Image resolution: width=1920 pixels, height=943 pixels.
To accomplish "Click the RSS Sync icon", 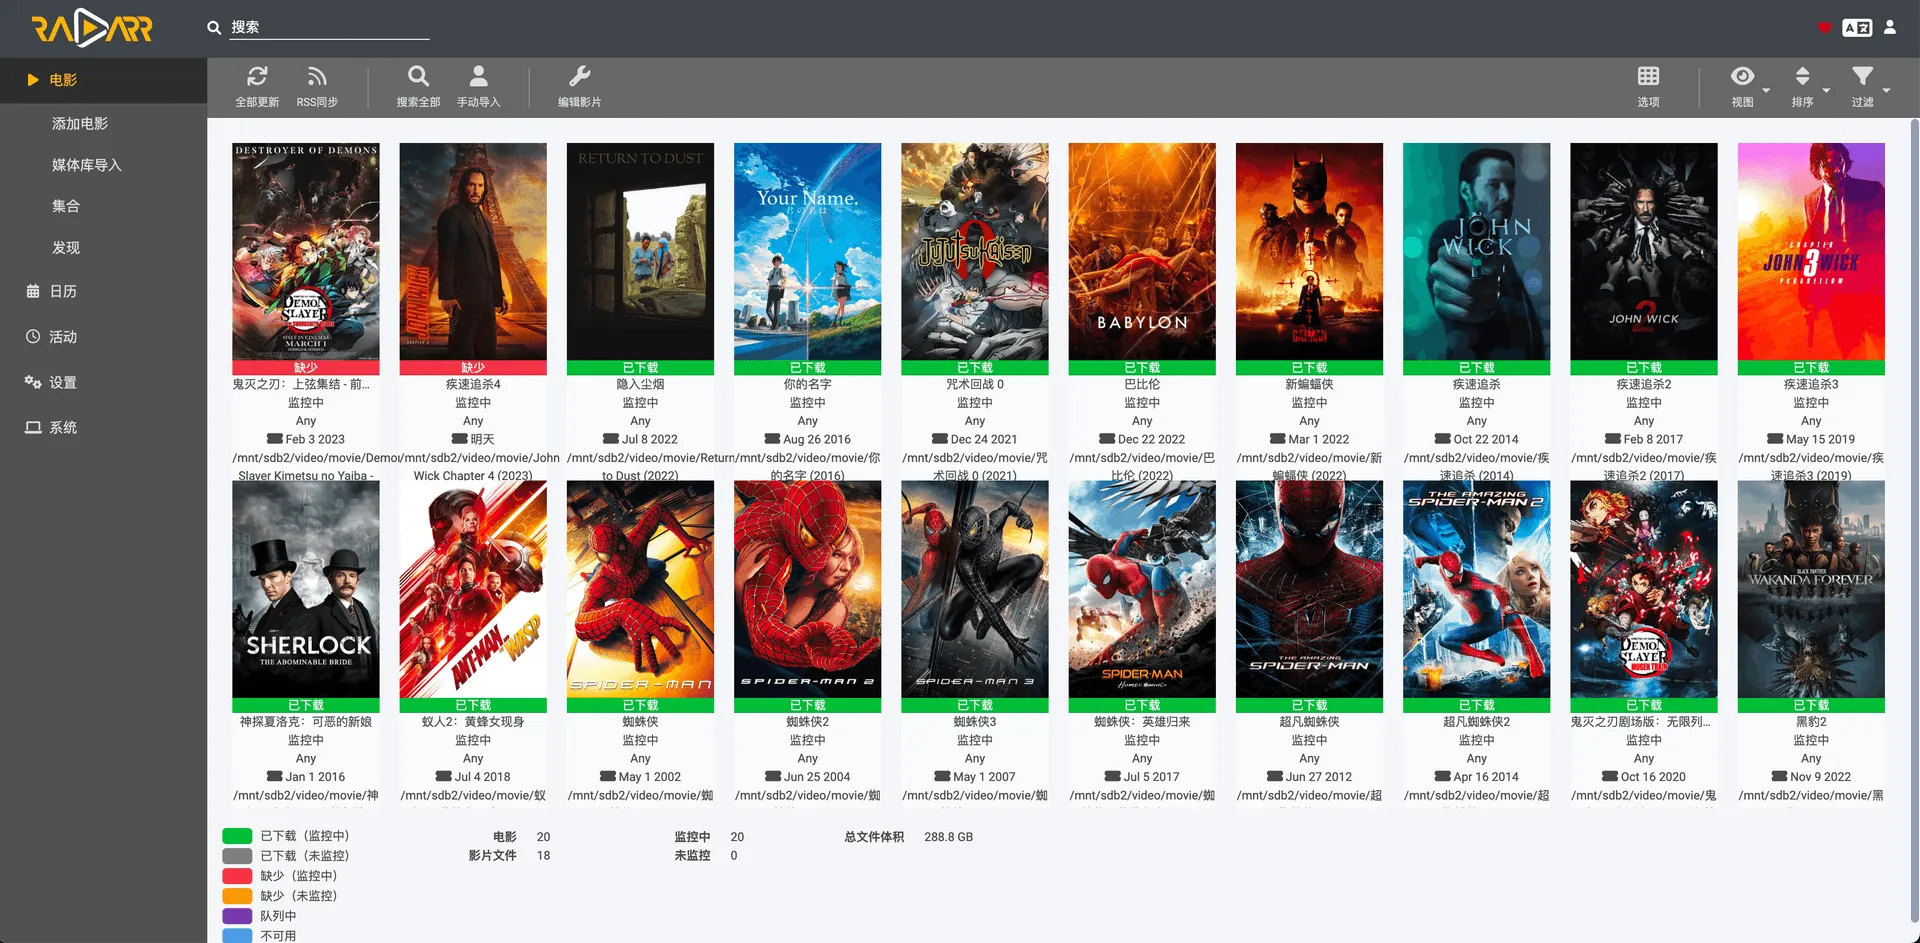I will click(317, 77).
